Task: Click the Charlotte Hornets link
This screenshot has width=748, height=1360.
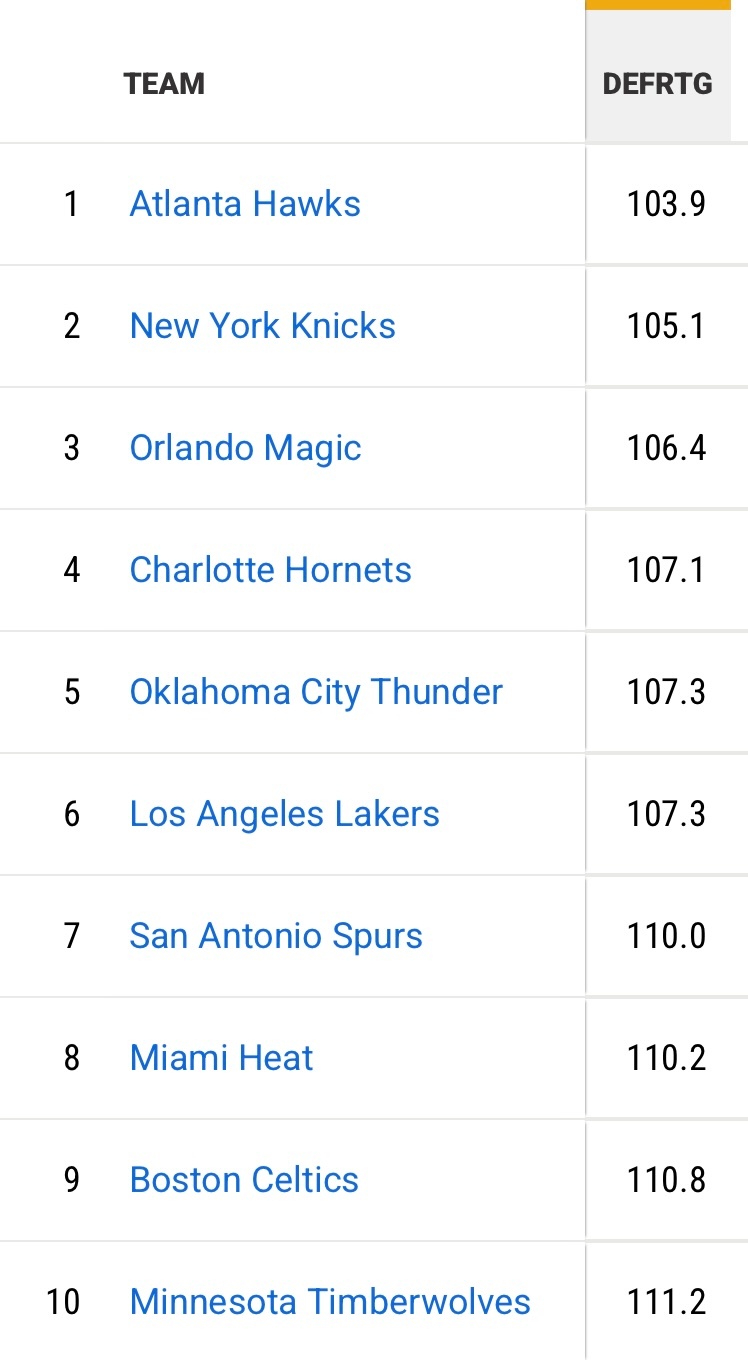Action: [270, 570]
